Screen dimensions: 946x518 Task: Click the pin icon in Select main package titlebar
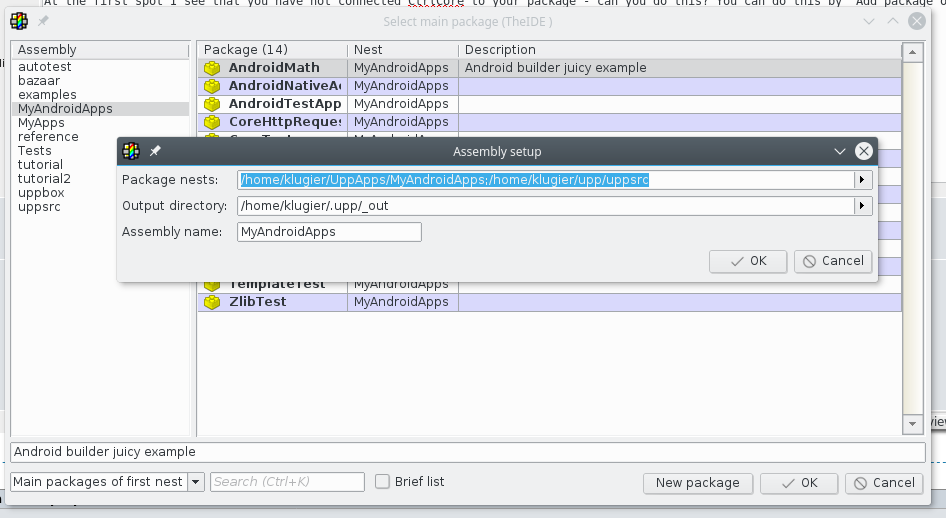[x=44, y=22]
